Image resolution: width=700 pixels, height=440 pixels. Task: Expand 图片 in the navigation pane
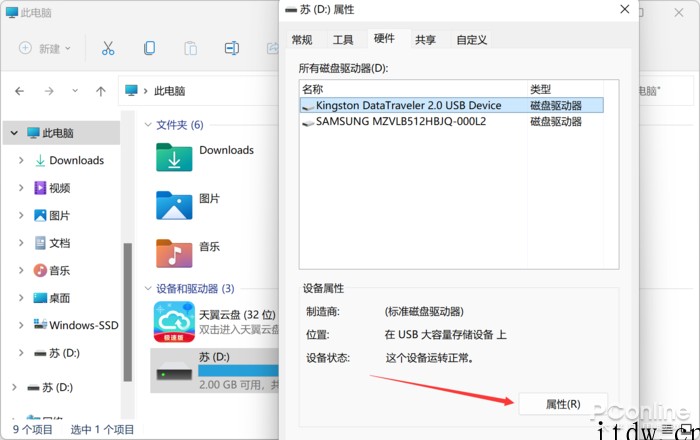click(21, 216)
